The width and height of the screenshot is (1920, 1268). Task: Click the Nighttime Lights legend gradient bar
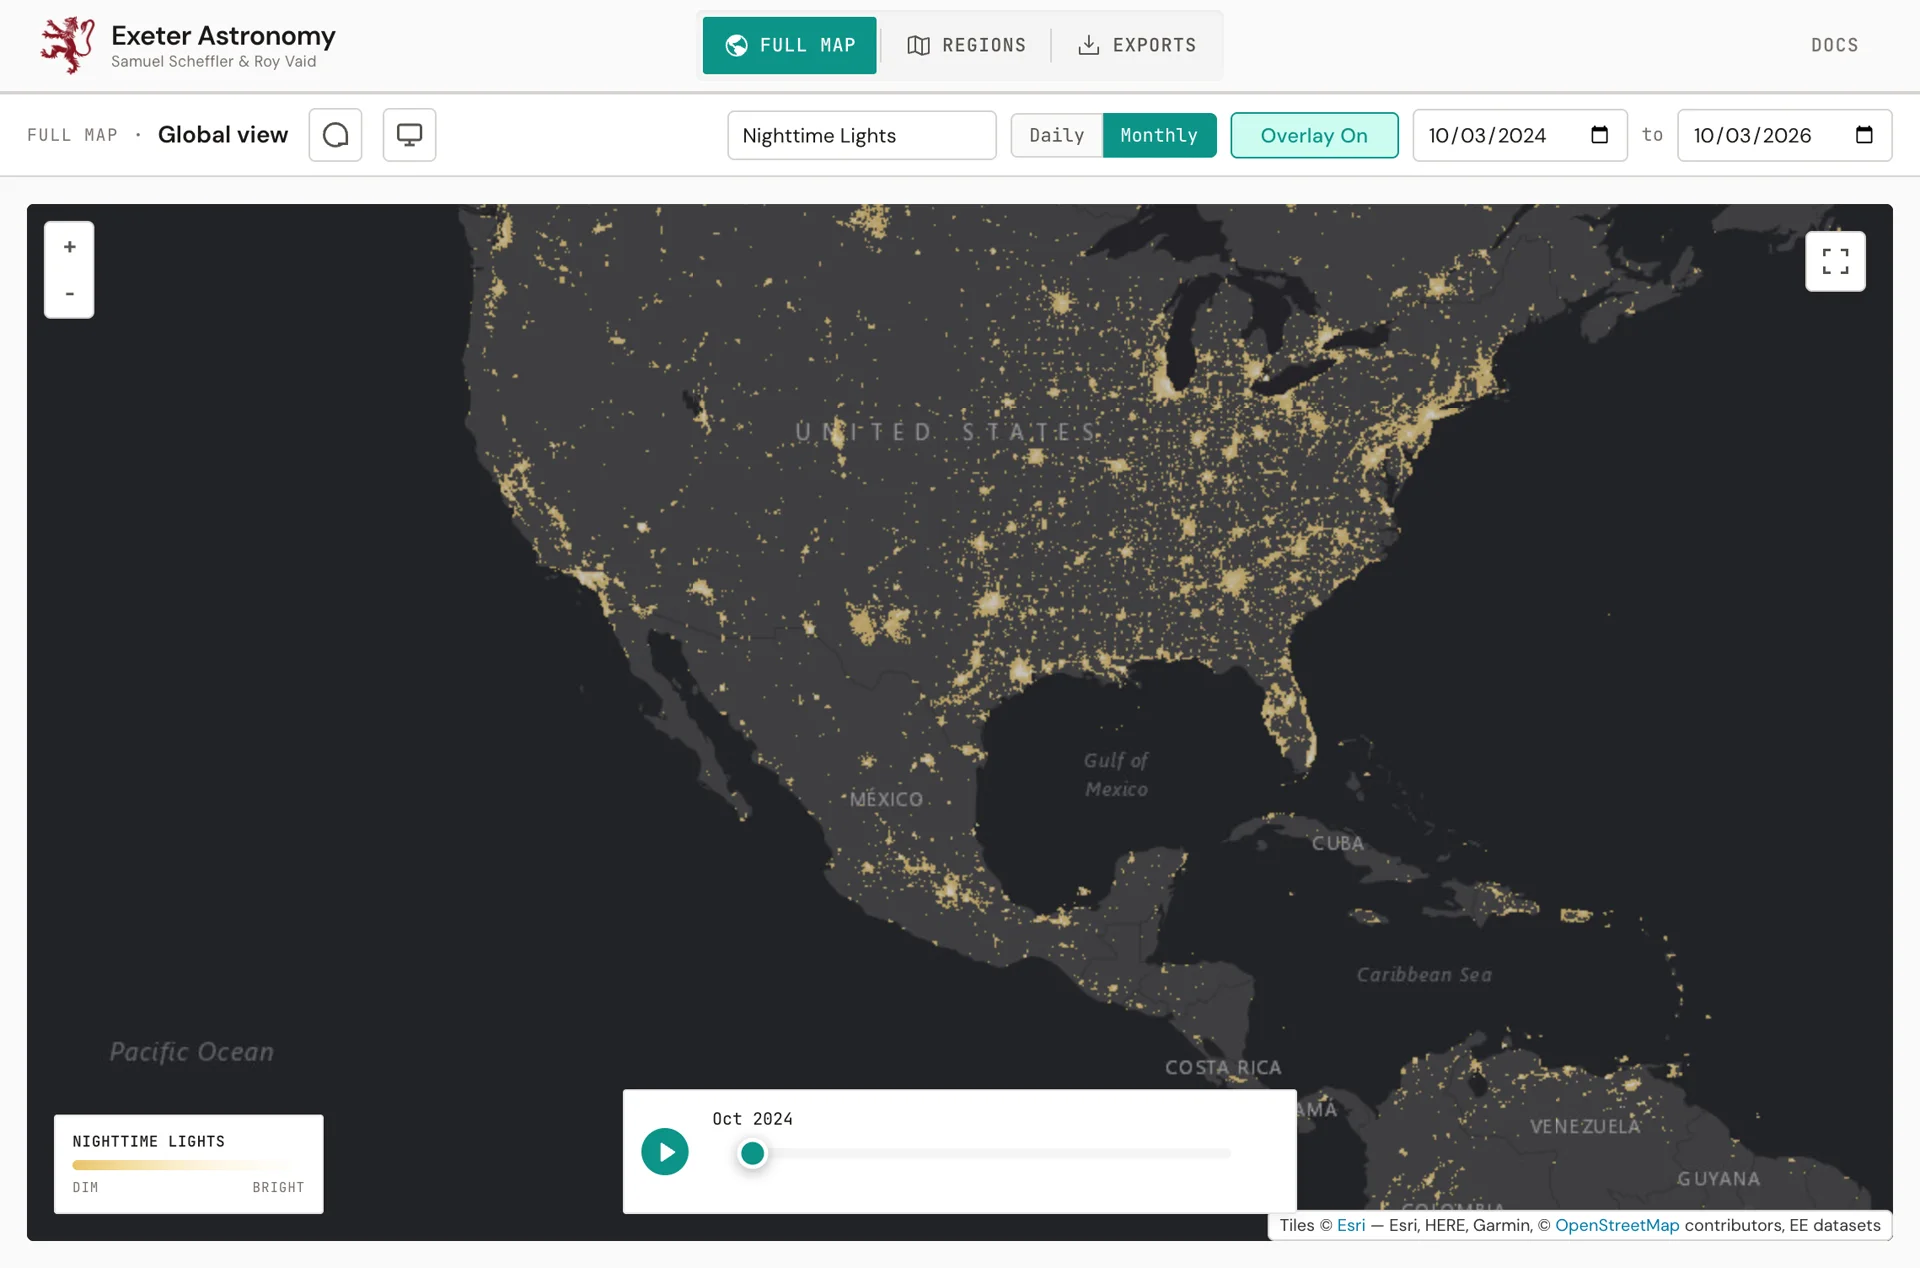tap(182, 1165)
